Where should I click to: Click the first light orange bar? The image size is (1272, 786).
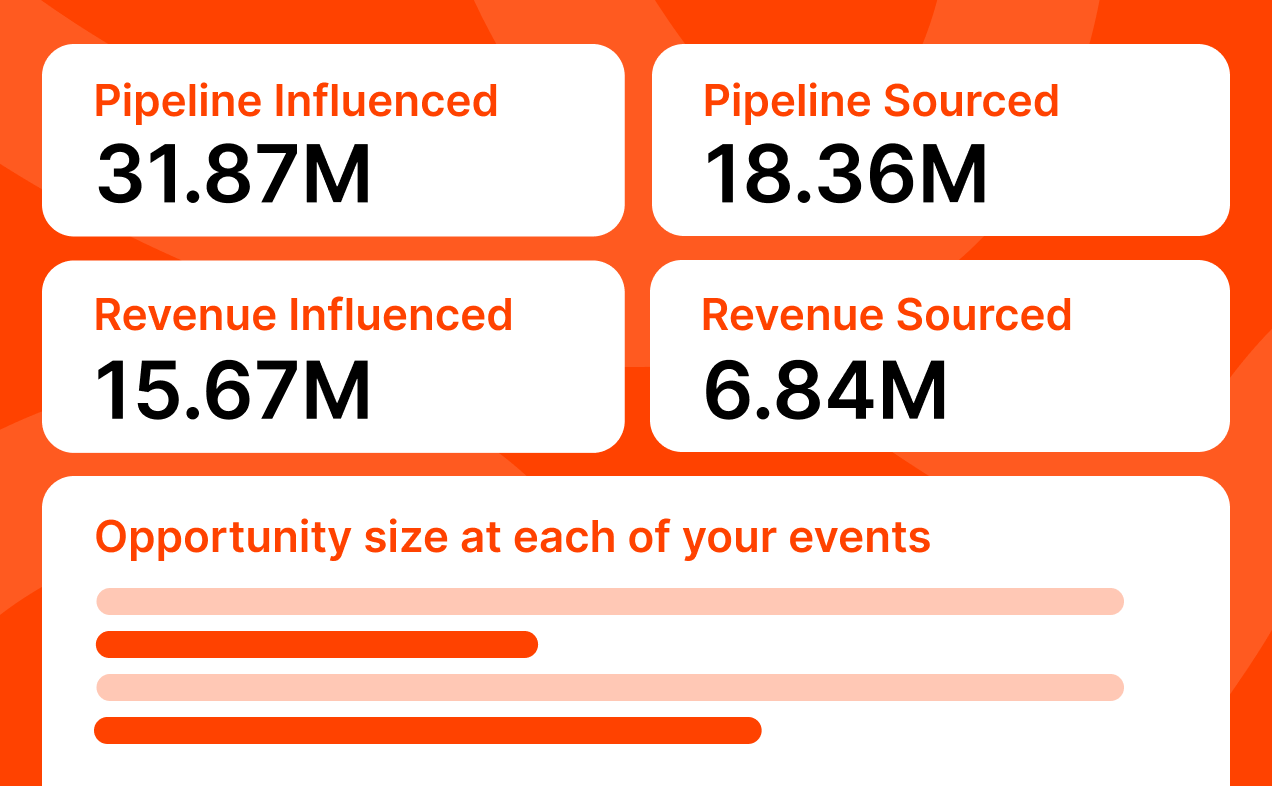(x=610, y=601)
